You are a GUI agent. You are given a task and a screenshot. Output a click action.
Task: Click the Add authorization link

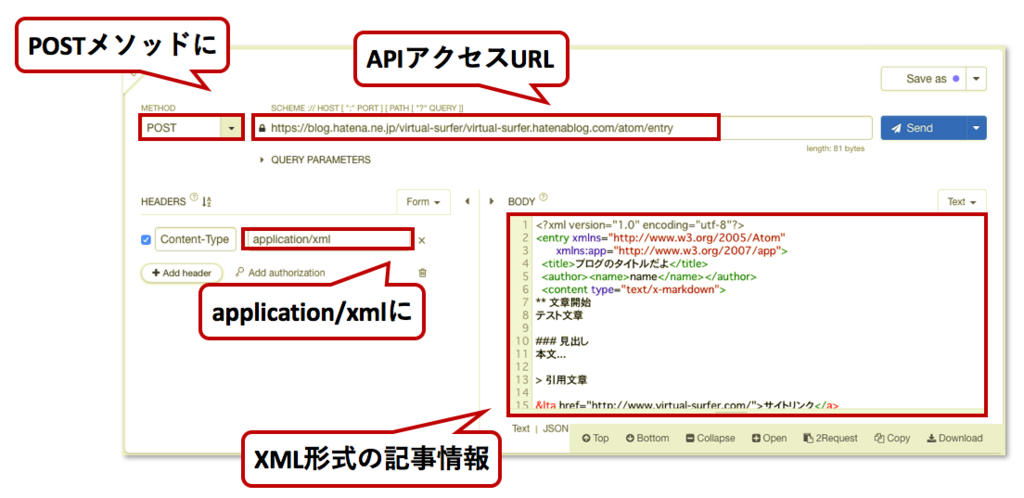[x=280, y=273]
